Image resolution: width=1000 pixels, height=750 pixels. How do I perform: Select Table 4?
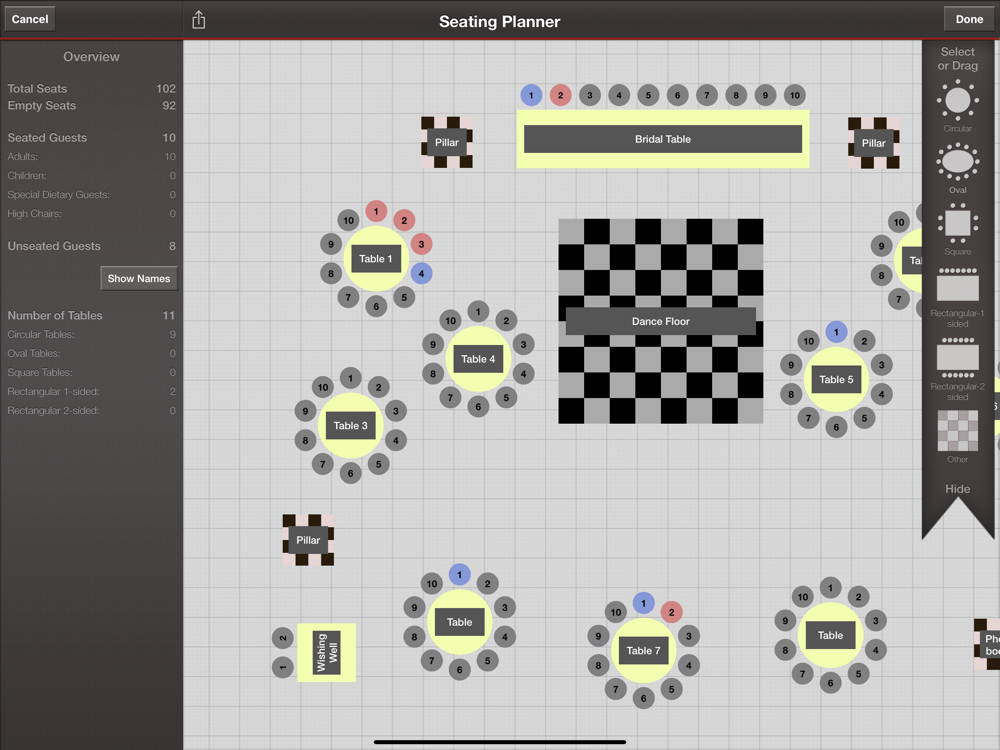point(478,359)
